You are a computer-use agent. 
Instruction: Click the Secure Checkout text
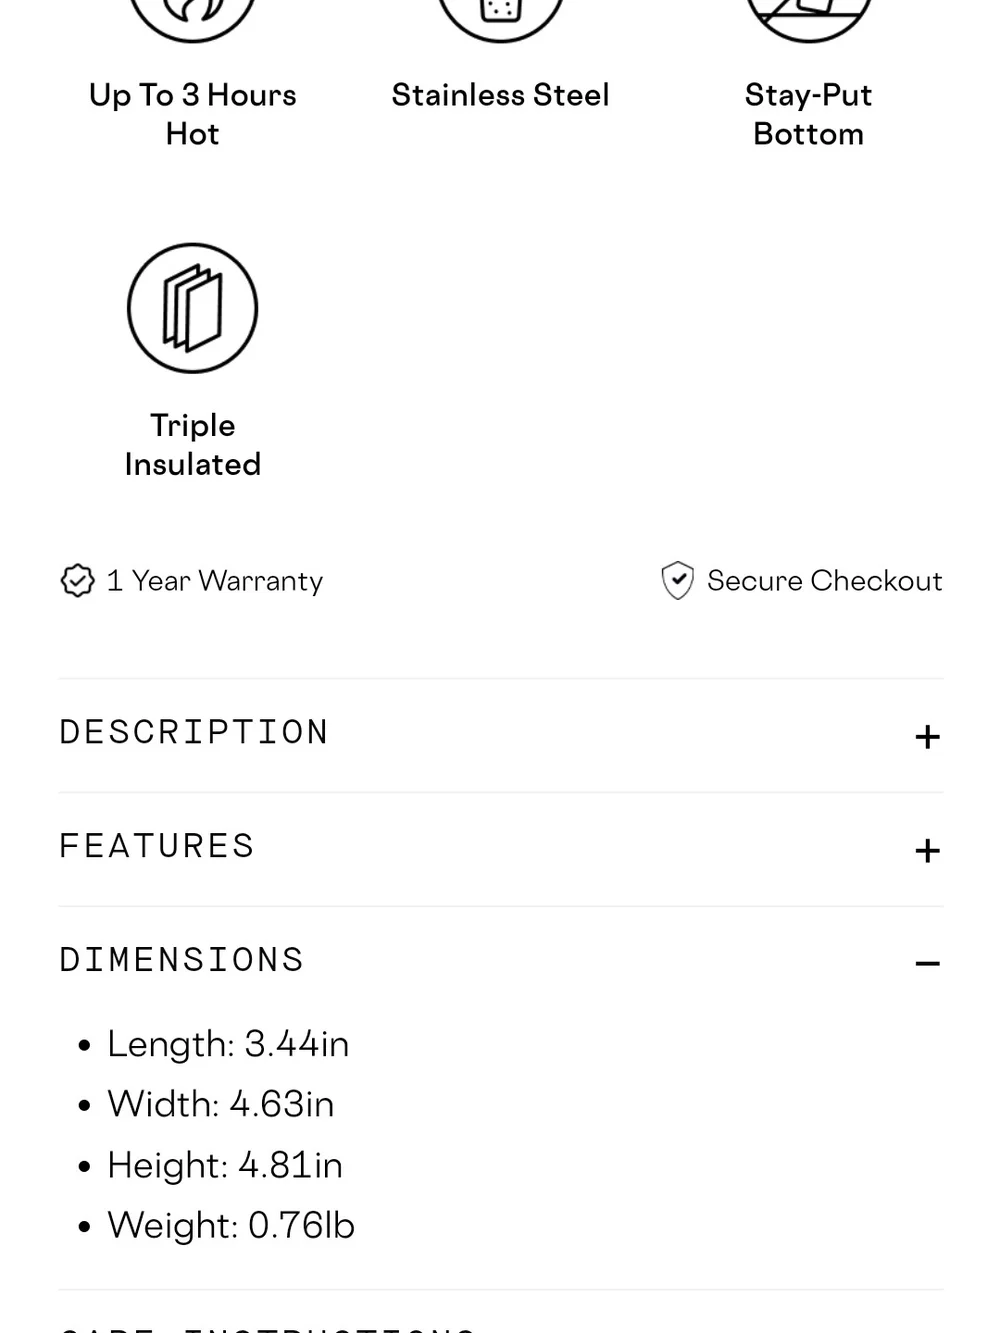coord(824,581)
